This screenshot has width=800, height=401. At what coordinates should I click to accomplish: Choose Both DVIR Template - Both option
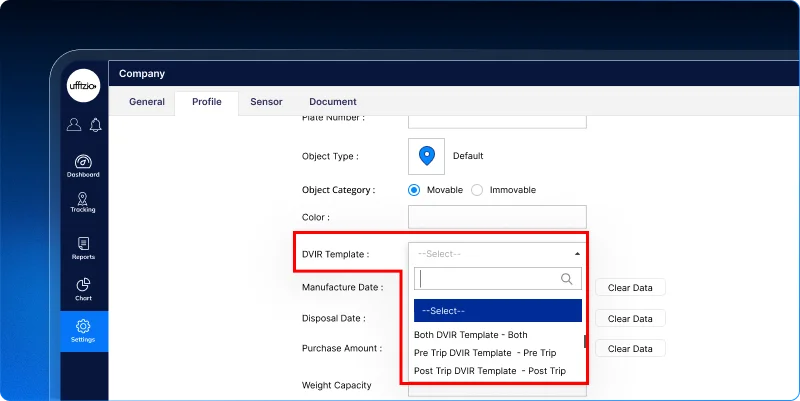click(x=470, y=335)
